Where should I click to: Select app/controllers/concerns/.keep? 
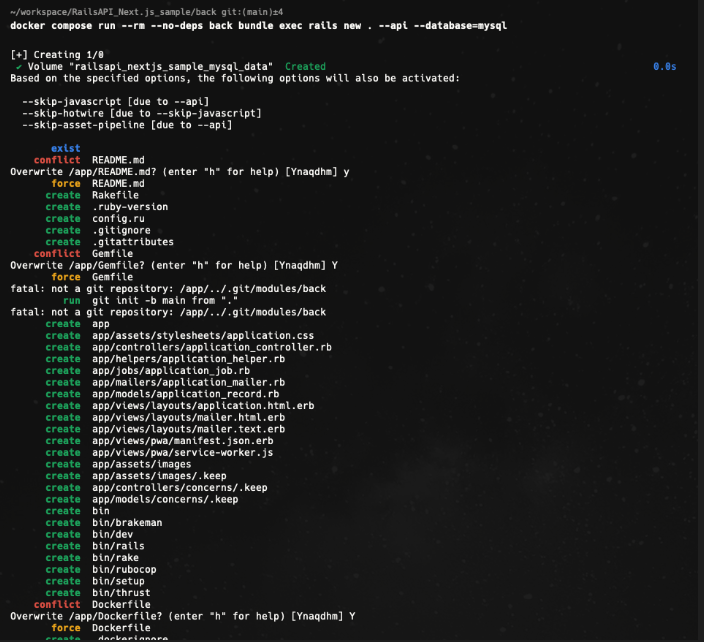pyautogui.click(x=180, y=488)
